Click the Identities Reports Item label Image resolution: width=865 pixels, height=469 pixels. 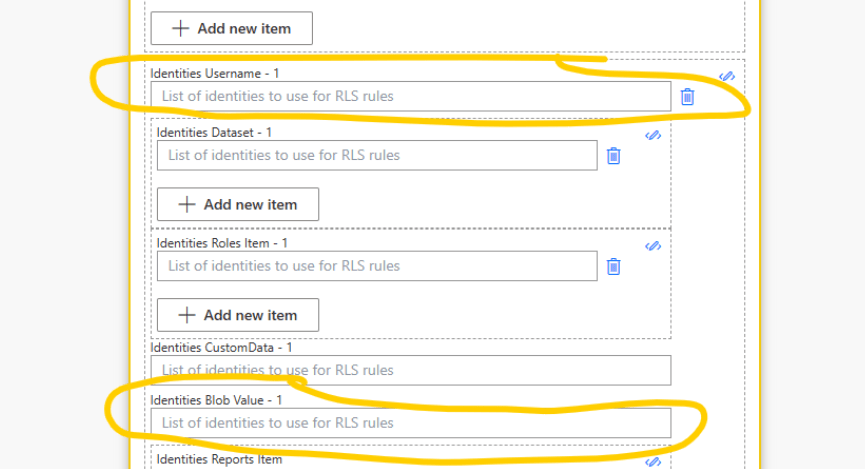pyautogui.click(x=216, y=460)
